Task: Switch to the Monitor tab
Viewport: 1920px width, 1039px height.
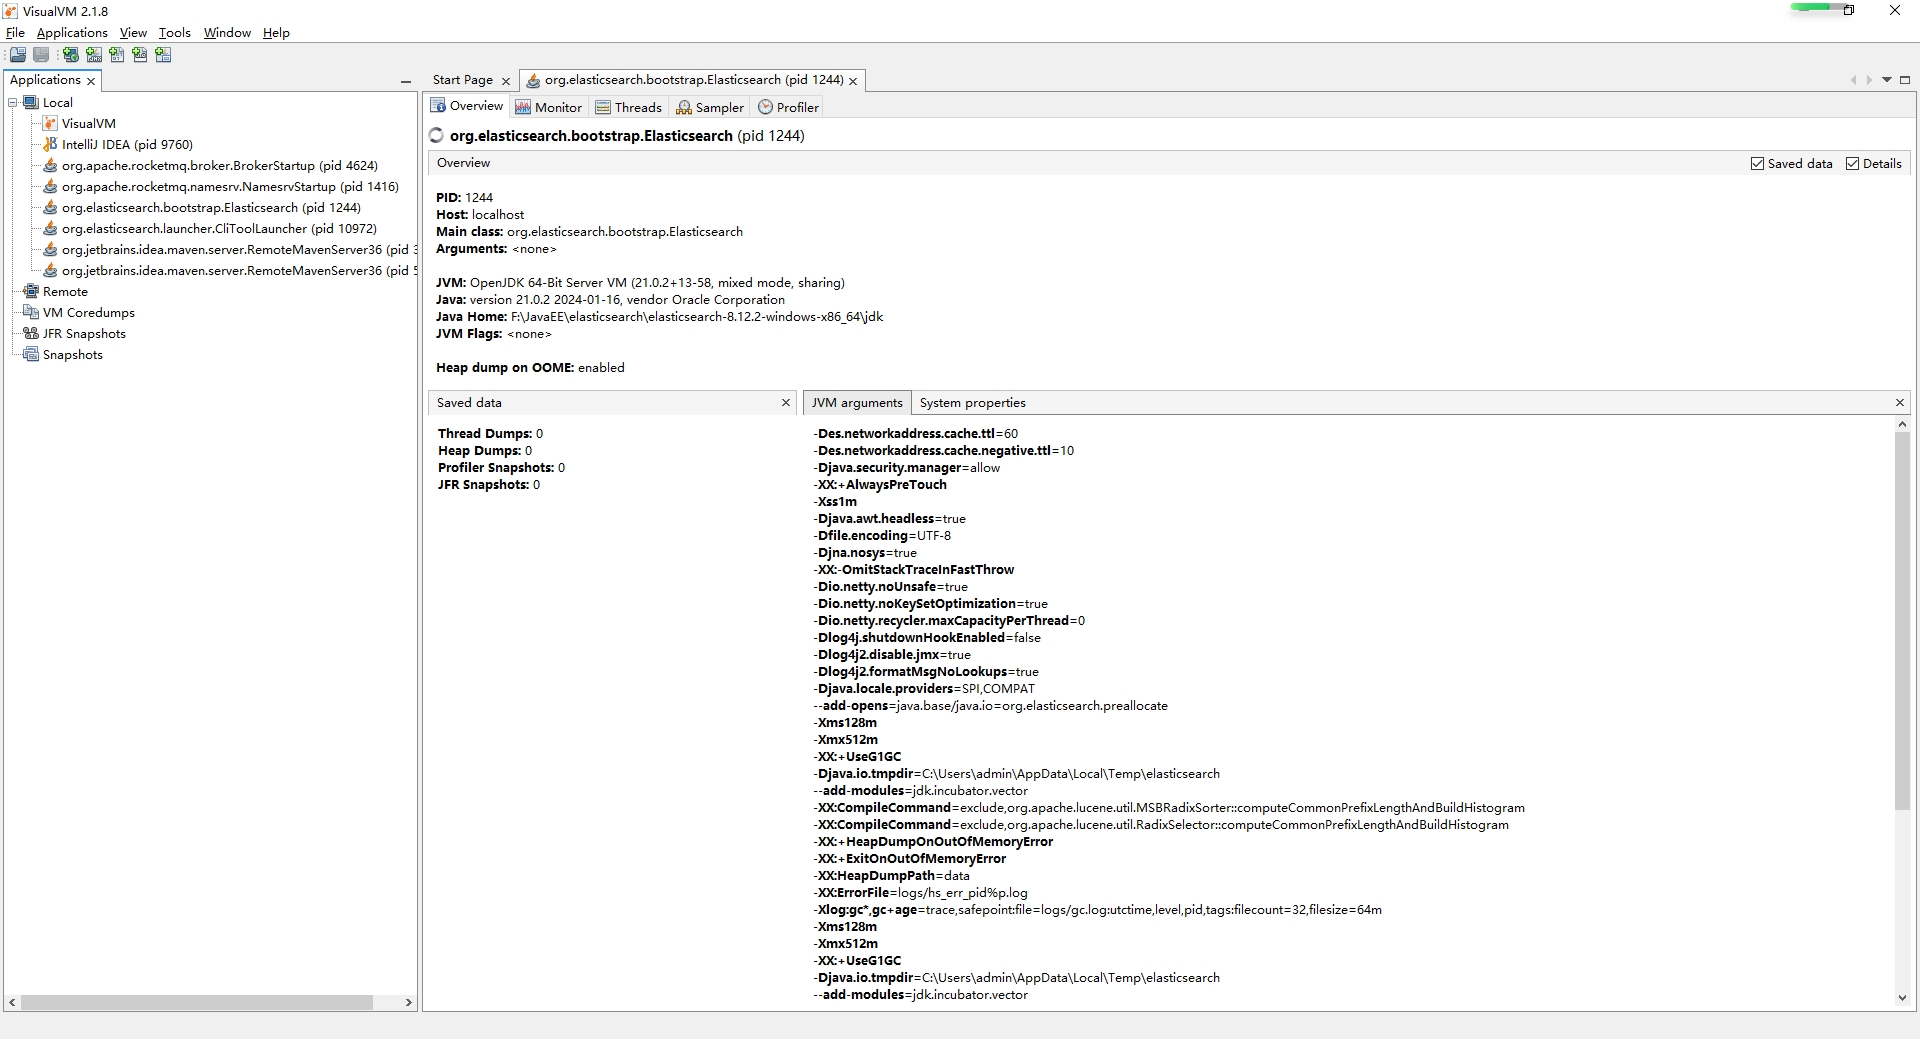Action: tap(548, 107)
